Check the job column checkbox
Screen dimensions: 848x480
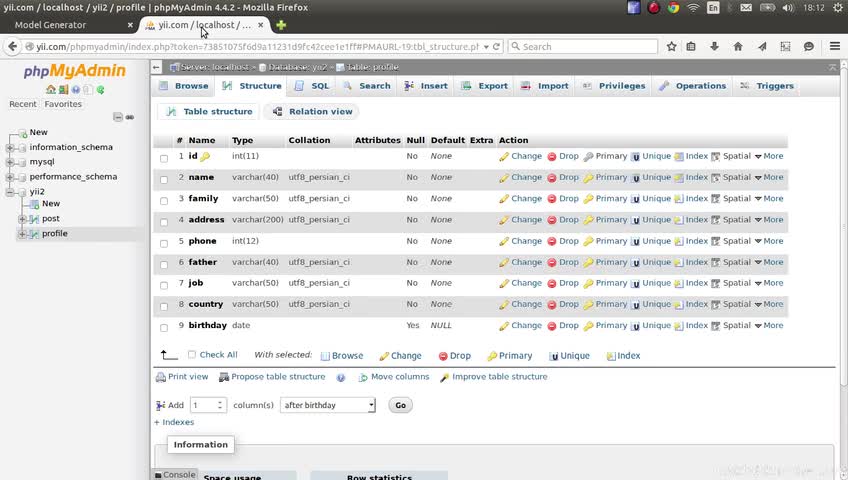point(164,285)
